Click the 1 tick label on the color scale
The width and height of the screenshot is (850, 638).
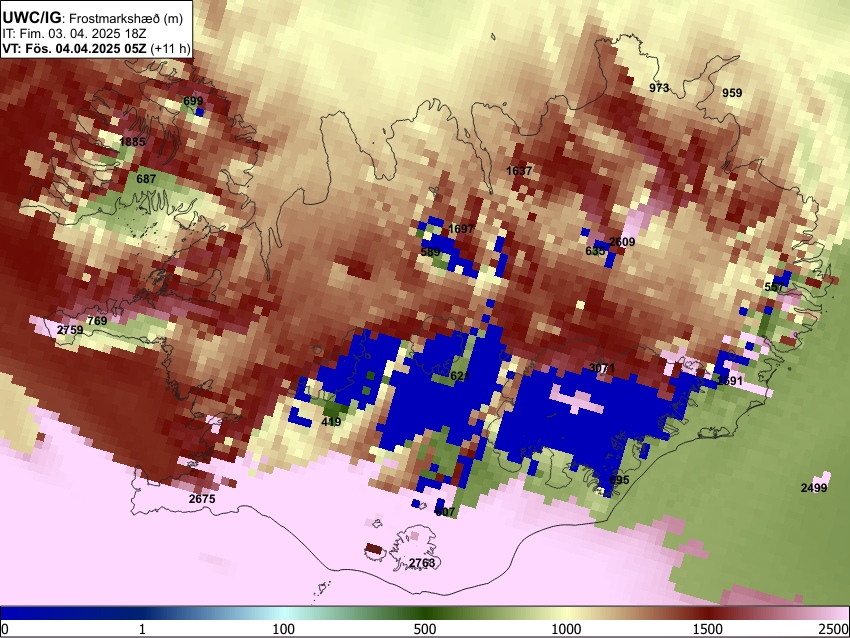142,629
